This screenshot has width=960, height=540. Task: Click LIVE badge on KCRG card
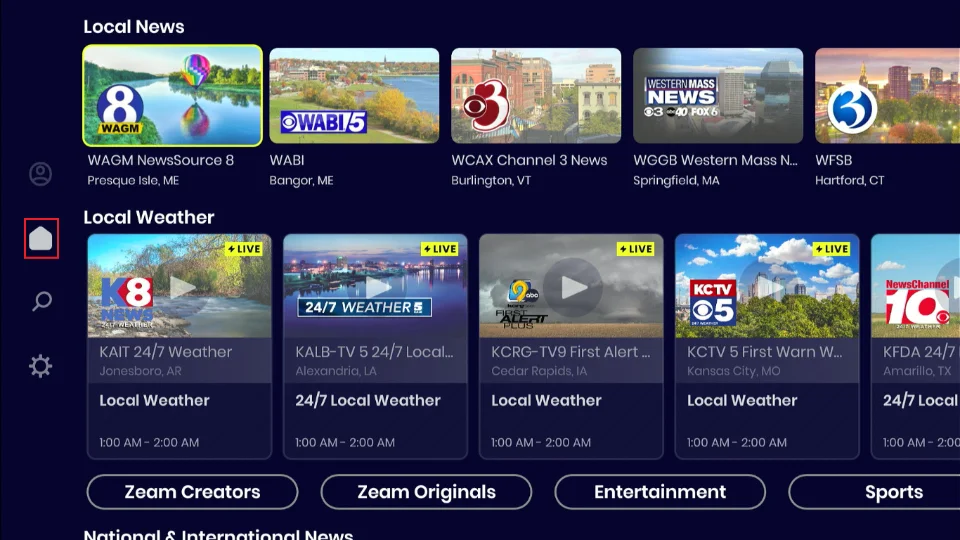(636, 249)
